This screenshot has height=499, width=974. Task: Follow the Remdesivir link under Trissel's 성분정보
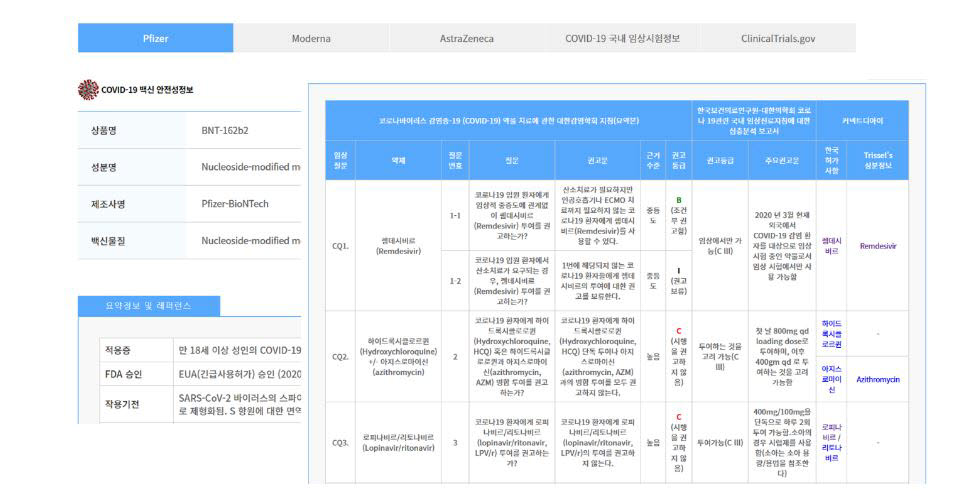click(878, 246)
